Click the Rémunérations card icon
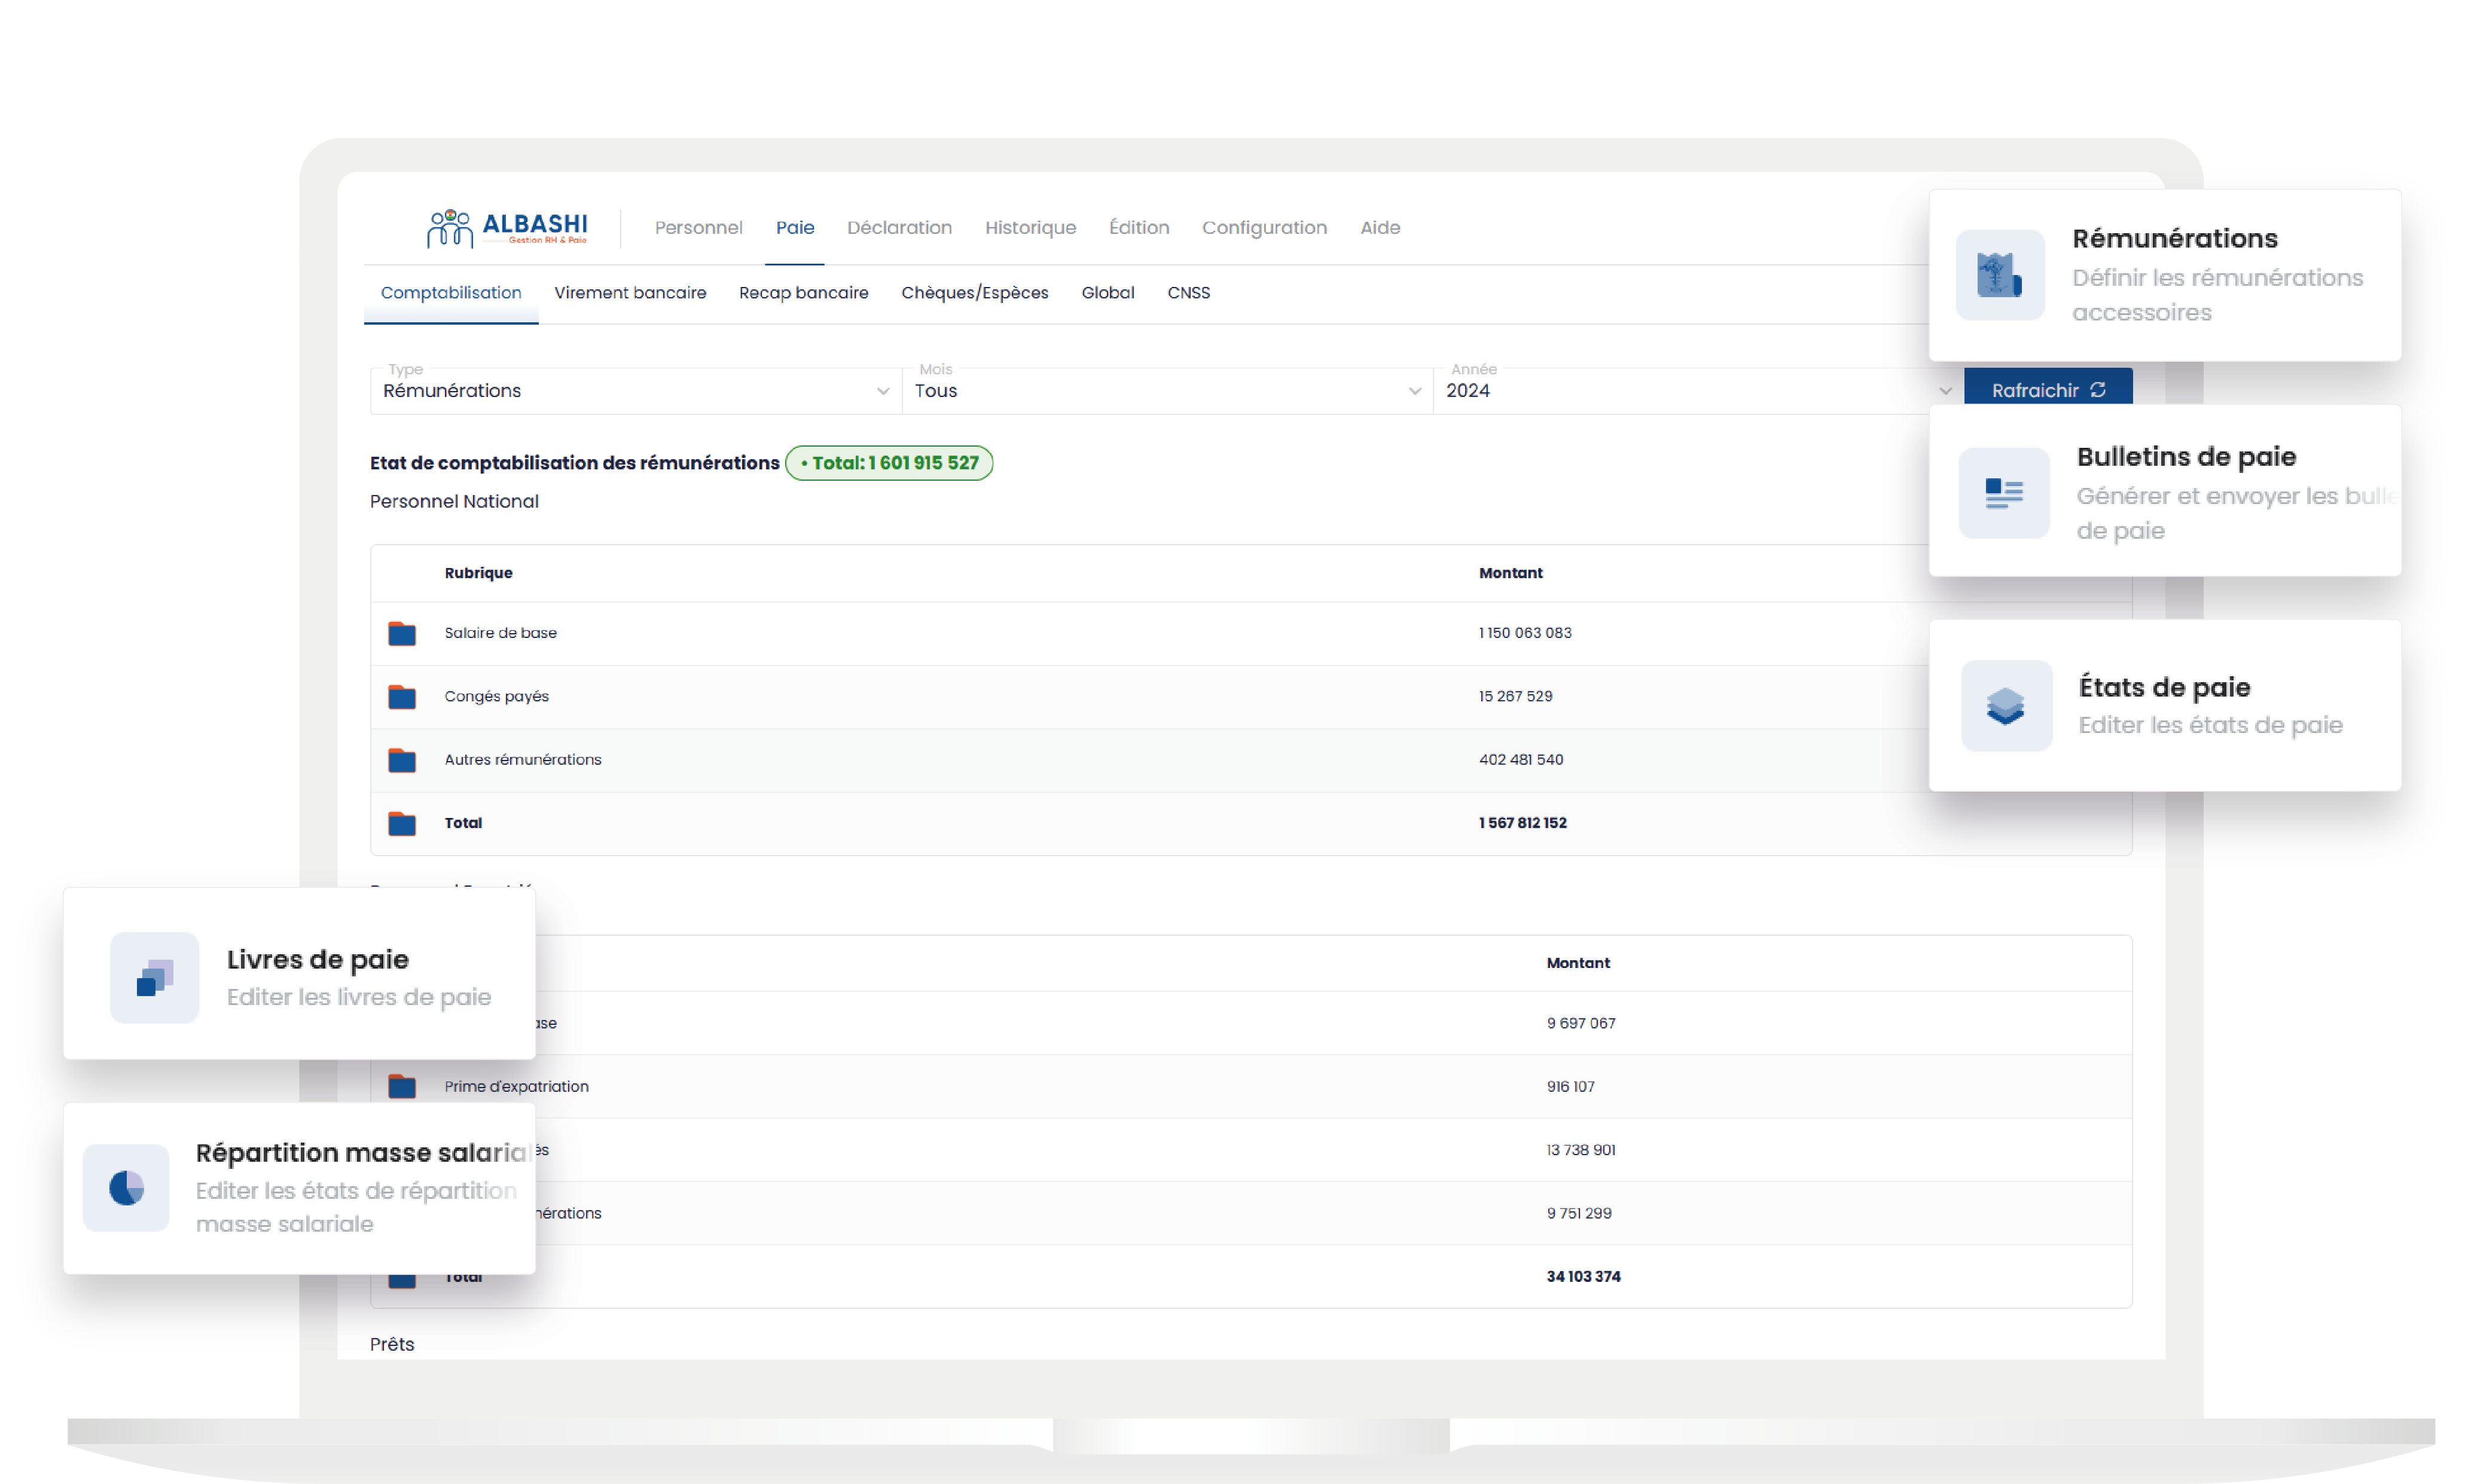Viewport: 2465px width, 1484px height. coord(1999,275)
